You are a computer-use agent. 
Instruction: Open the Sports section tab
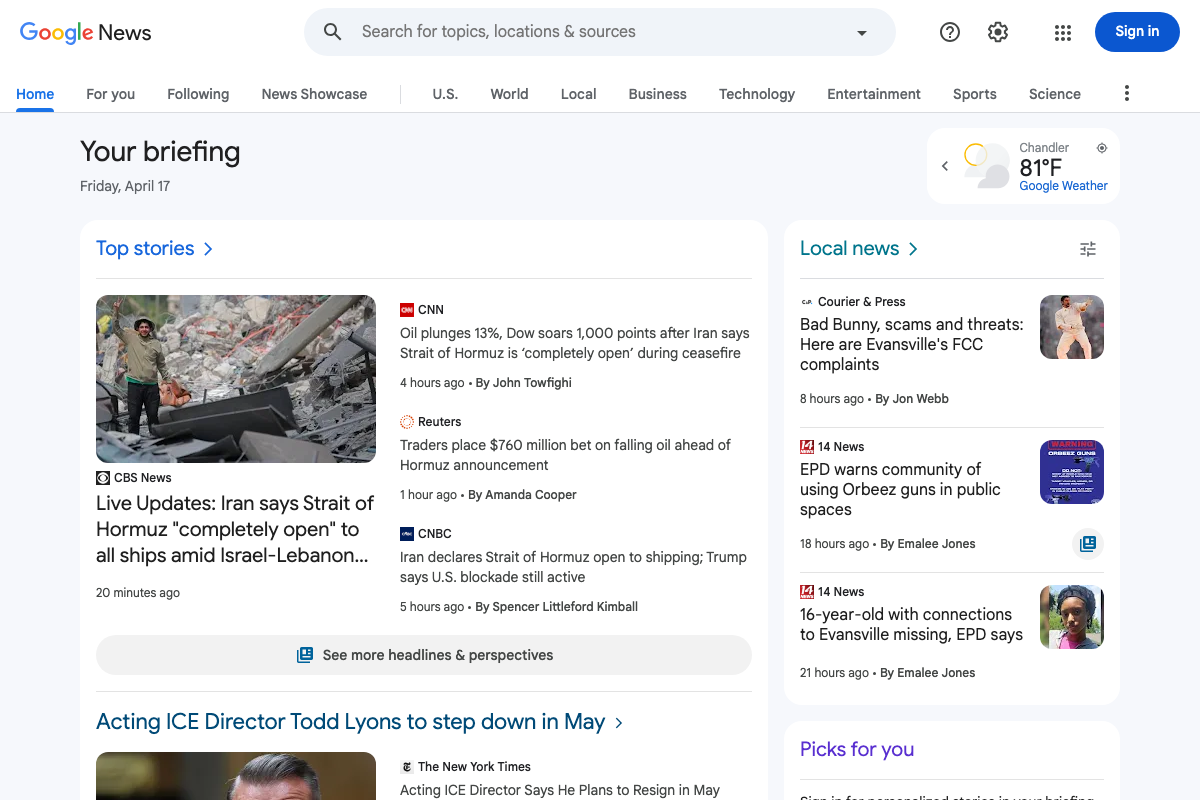point(974,94)
